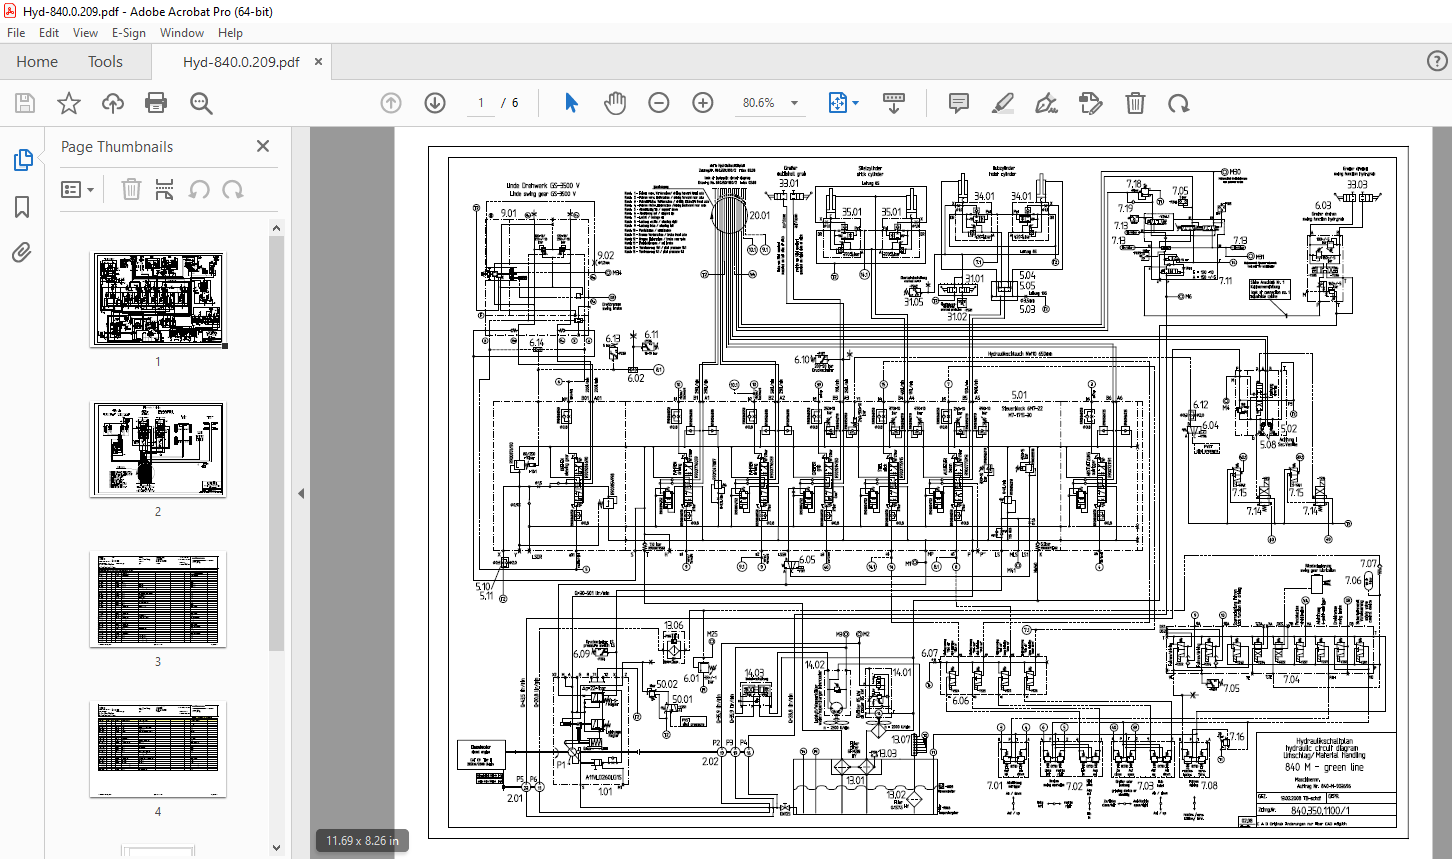Viewport: 1452px width, 859px height.
Task: Close the Page Thumbnails panel
Action: 263,146
